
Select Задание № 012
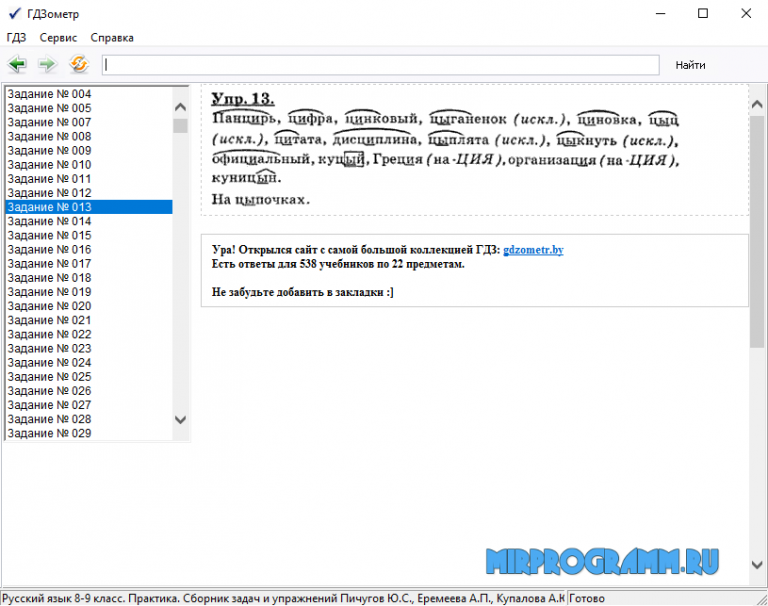[89, 193]
